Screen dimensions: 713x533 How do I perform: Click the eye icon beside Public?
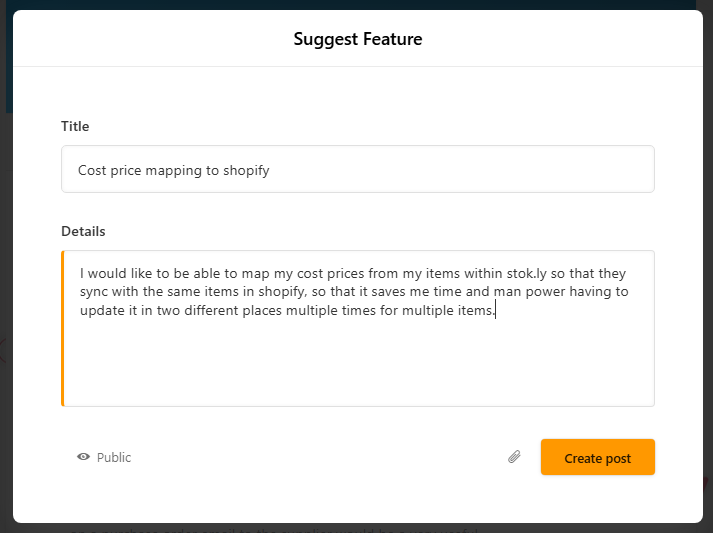click(84, 457)
